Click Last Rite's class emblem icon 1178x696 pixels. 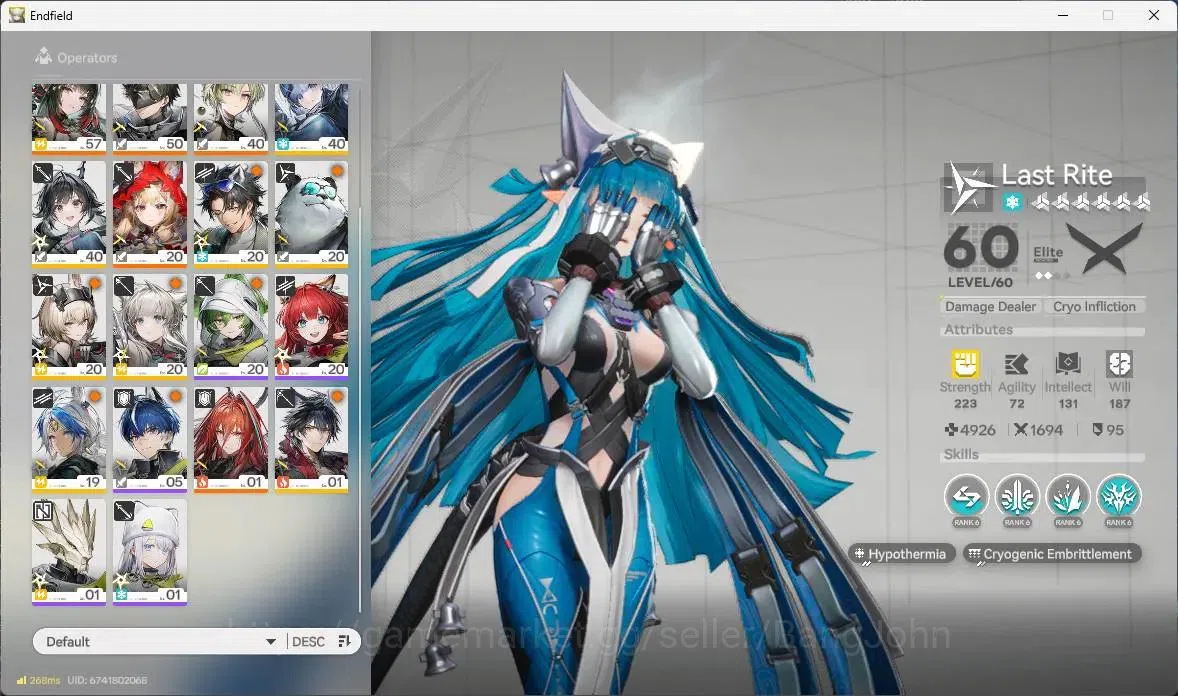pos(968,187)
